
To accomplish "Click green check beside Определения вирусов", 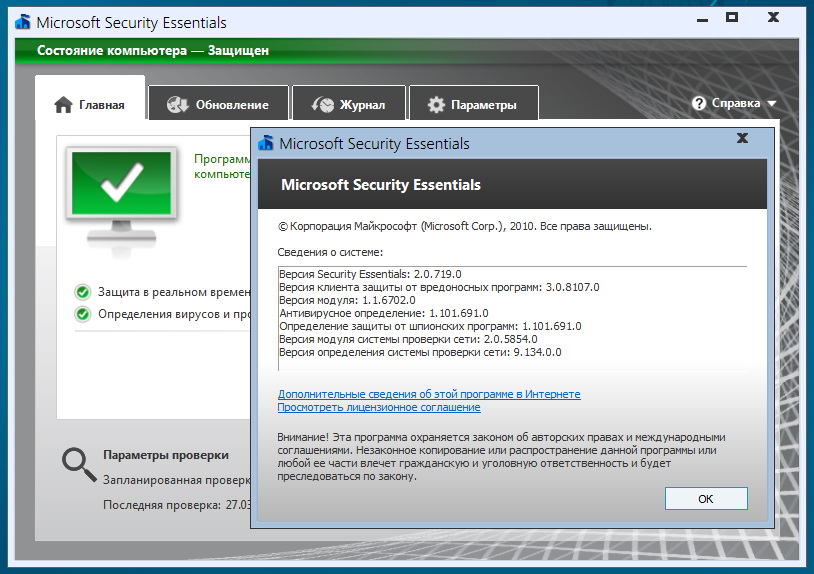I will (82, 314).
